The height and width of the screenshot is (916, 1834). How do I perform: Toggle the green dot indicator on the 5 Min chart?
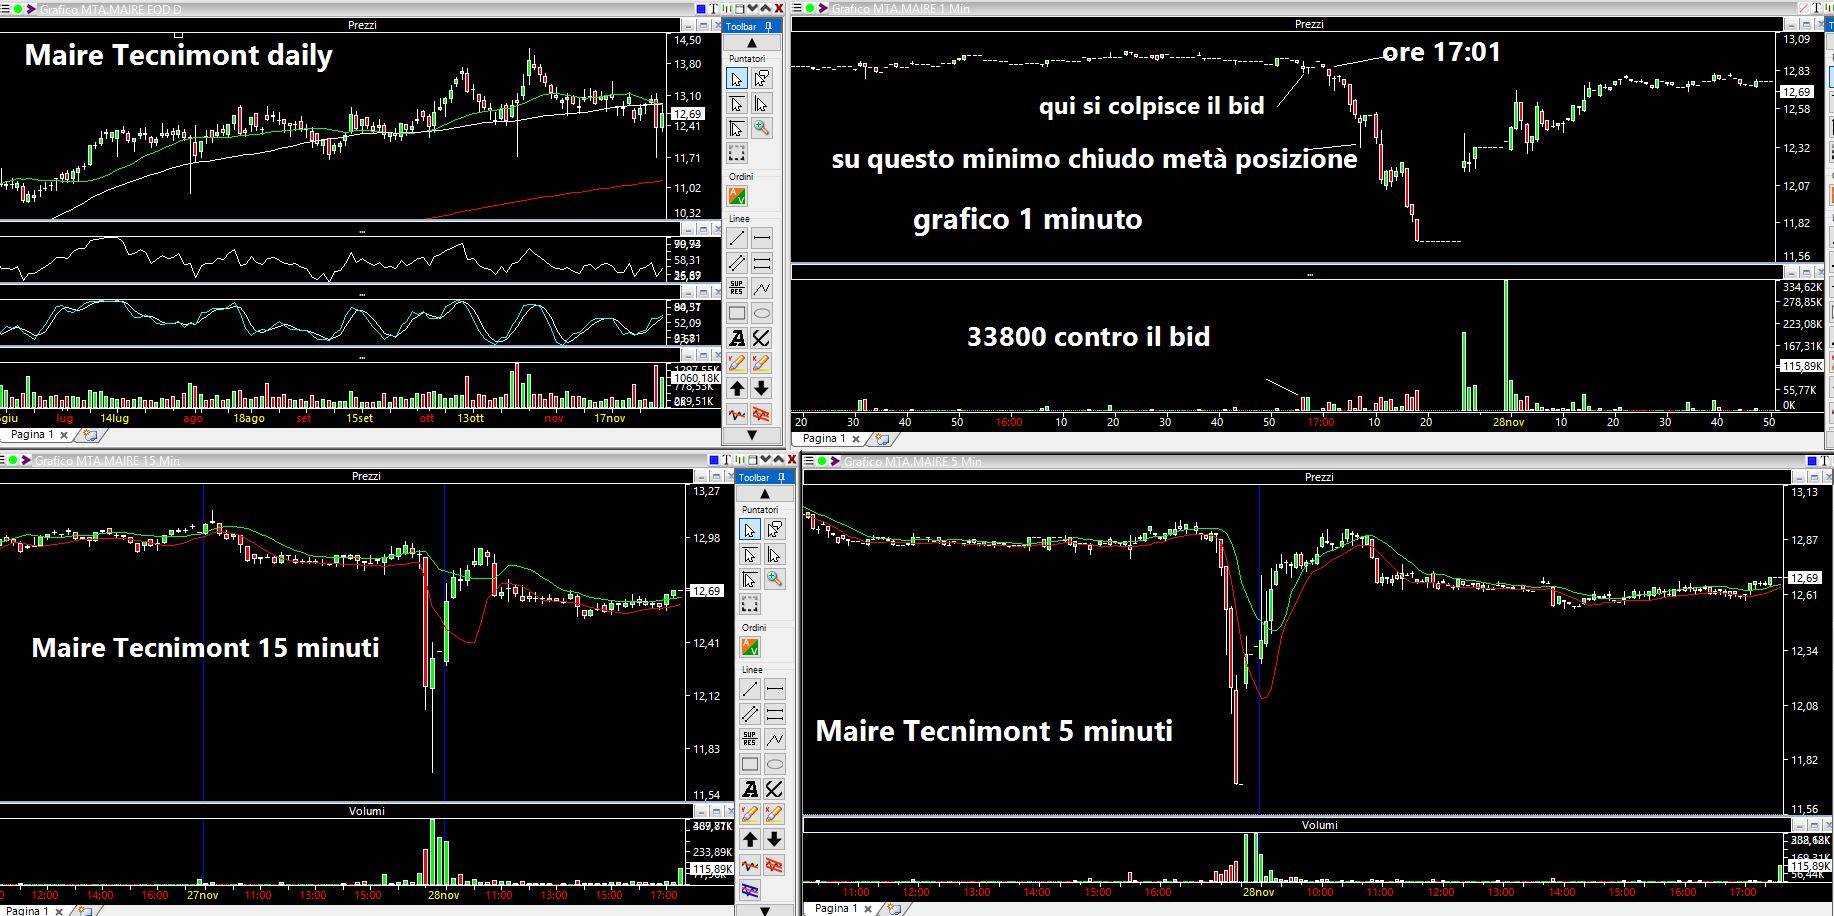coord(821,461)
